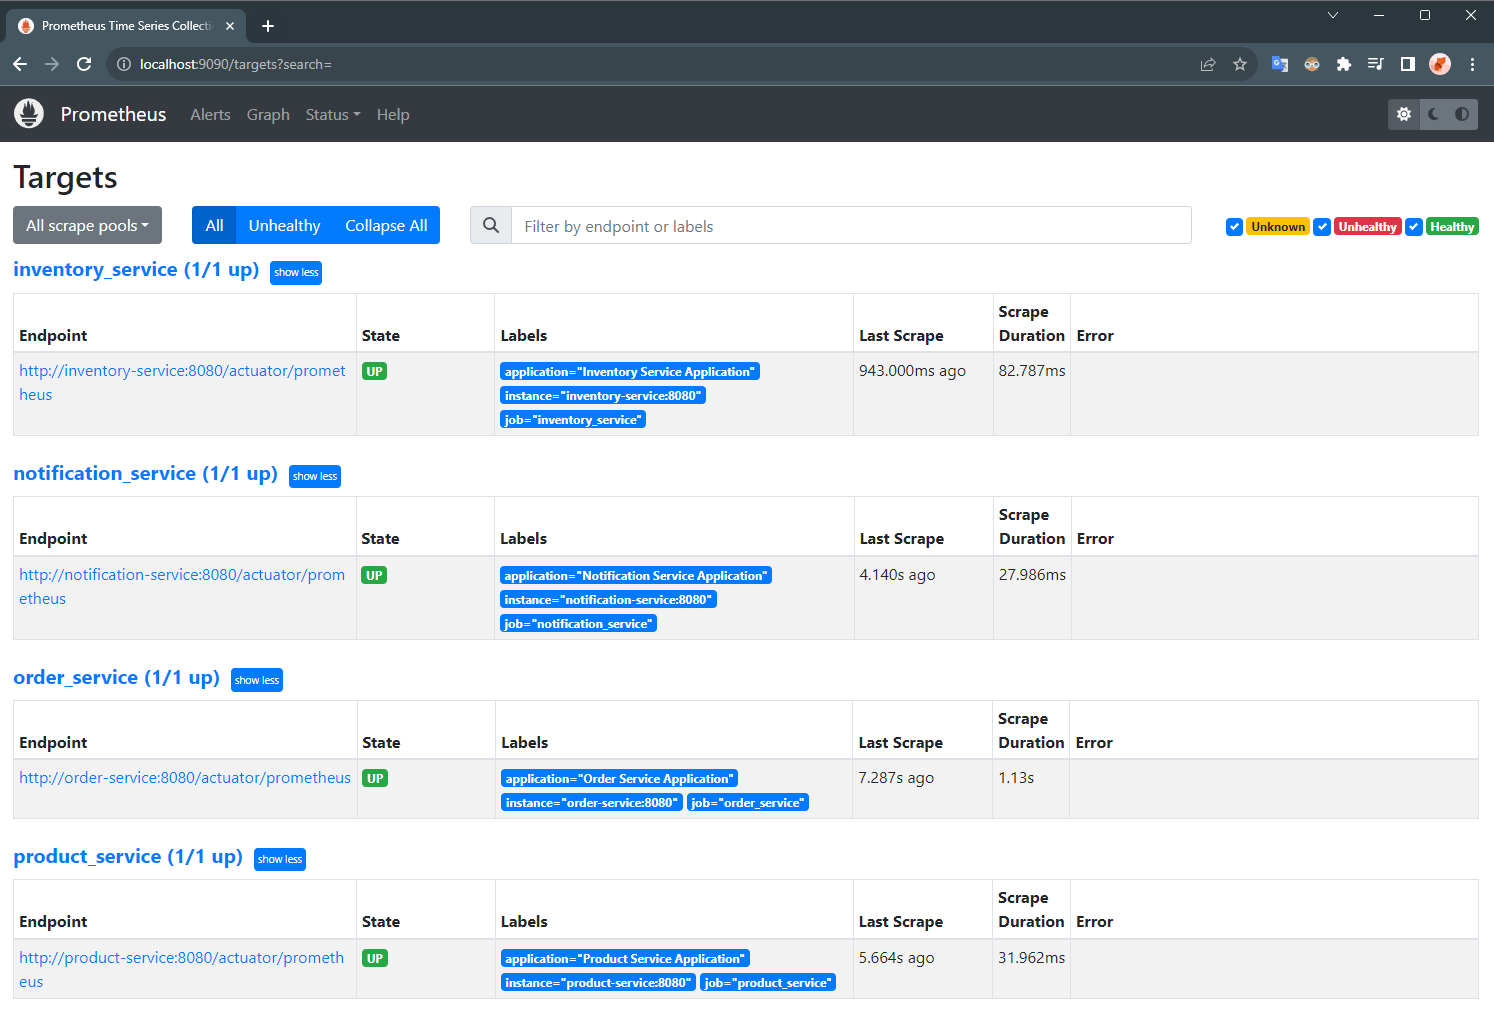
Task: Select browser default theme gear
Action: (x=1404, y=114)
